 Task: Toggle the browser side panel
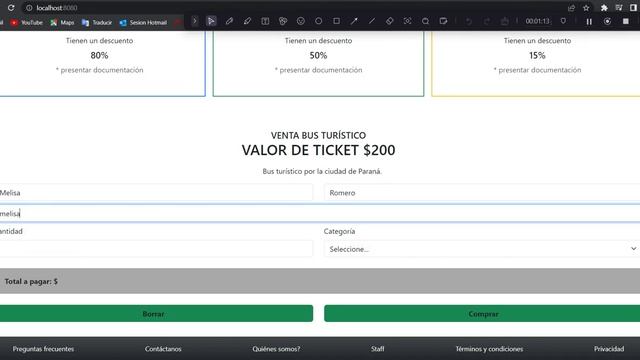[x=633, y=8]
